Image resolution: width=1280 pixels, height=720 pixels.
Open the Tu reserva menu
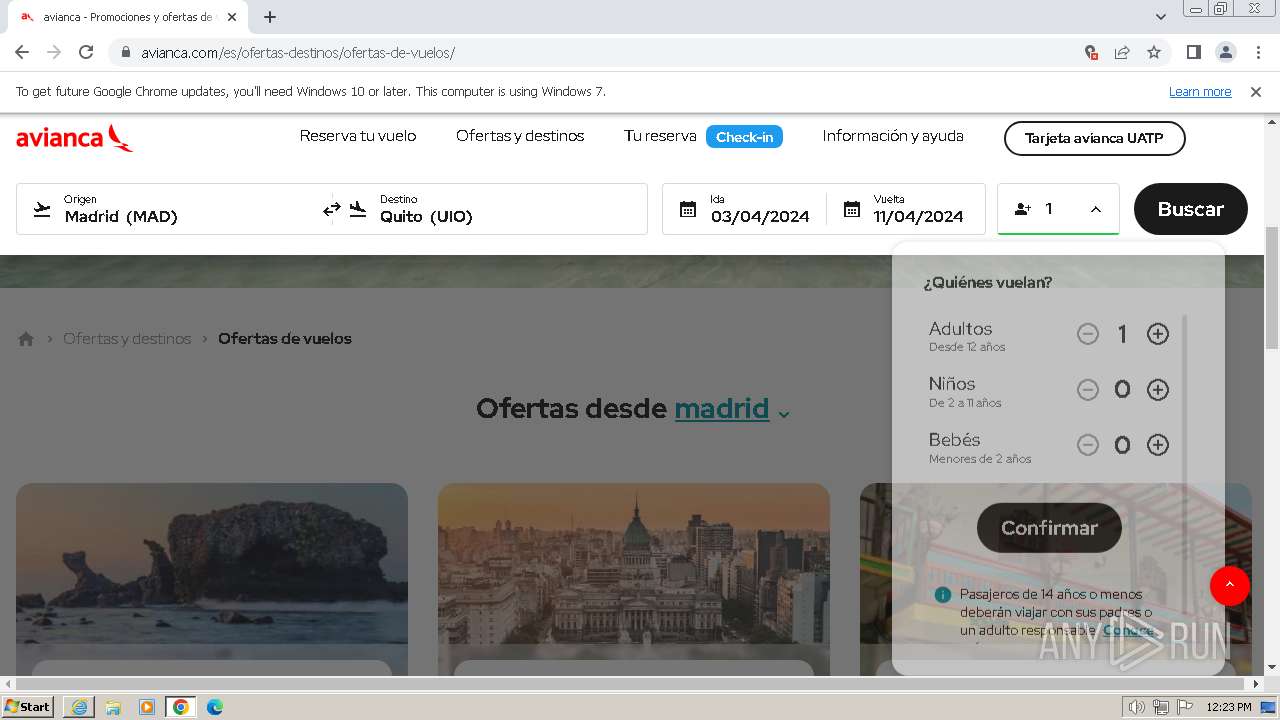click(660, 136)
